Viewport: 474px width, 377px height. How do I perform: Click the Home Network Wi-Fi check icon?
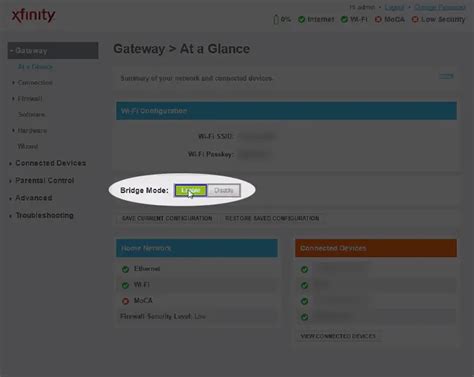pyautogui.click(x=125, y=285)
